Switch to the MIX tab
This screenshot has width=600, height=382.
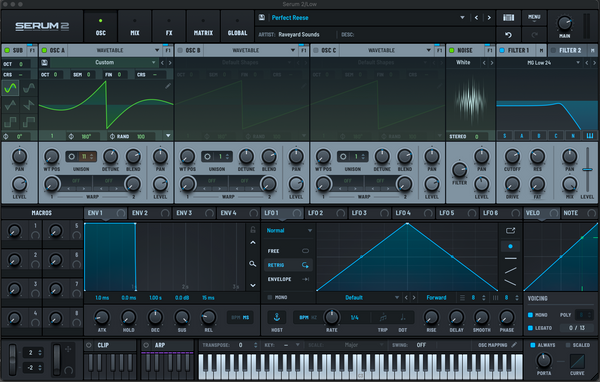click(135, 26)
